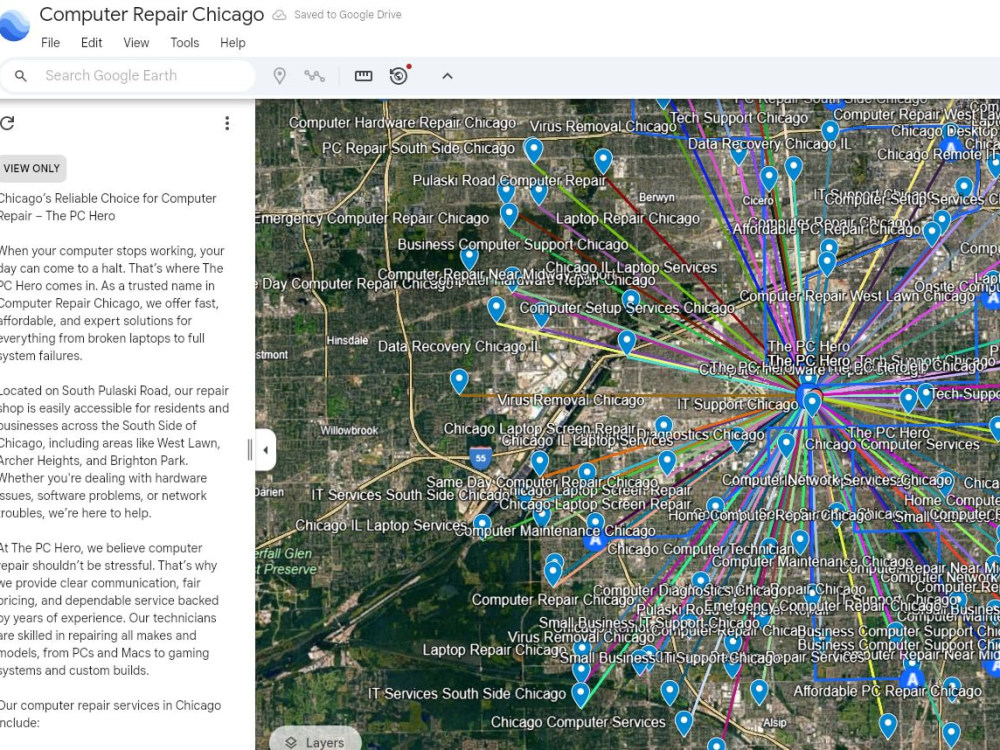1000x750 pixels.
Task: Click the Chicago Computer Services label at bottom
Action: click(x=578, y=722)
